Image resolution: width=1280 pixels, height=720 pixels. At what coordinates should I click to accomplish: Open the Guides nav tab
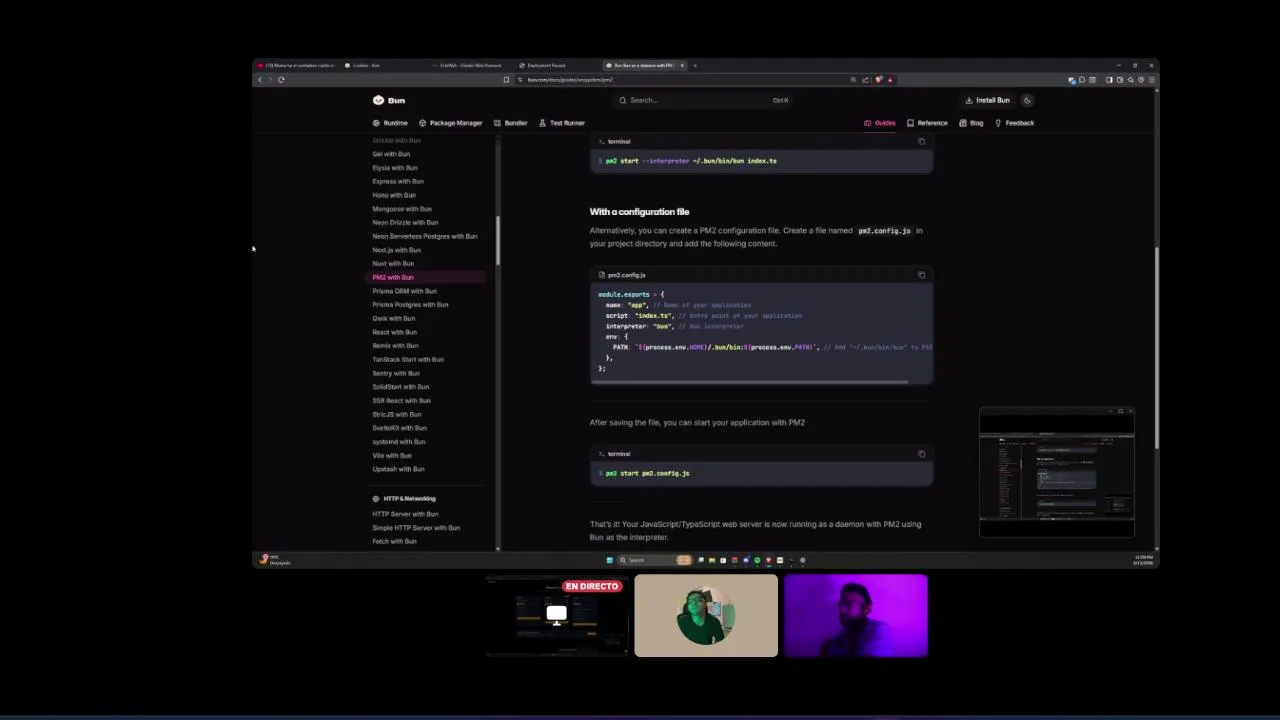coord(880,123)
